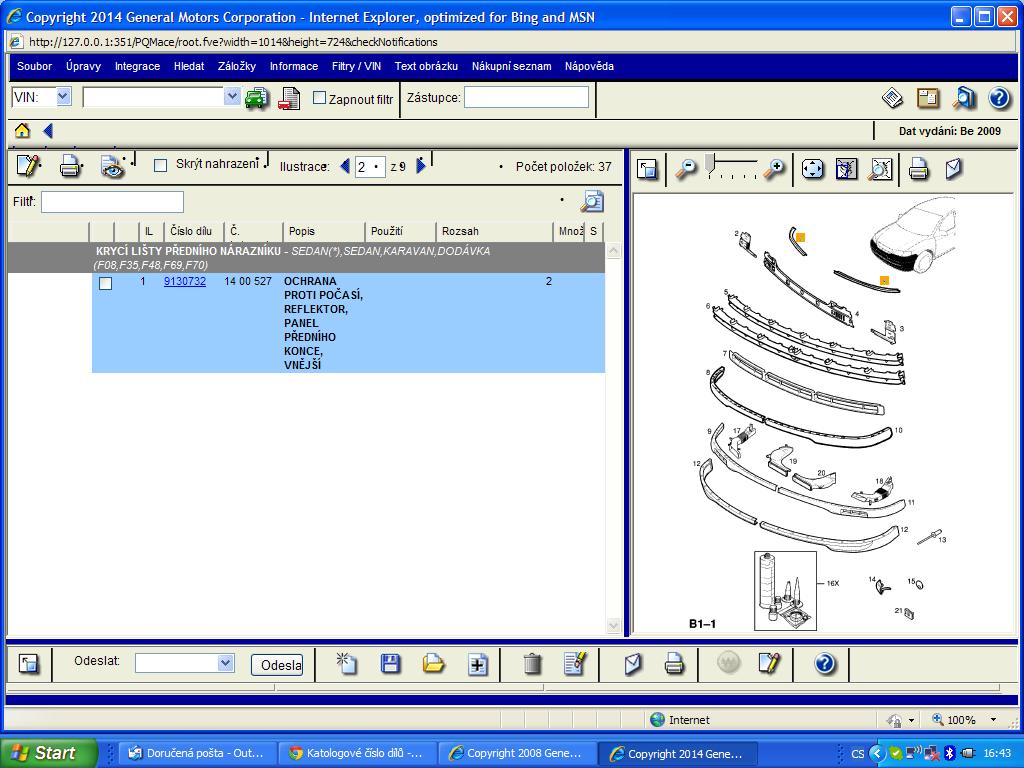Expand the VIN value combo box
Viewport: 1024px width, 768px height.
coord(232,97)
